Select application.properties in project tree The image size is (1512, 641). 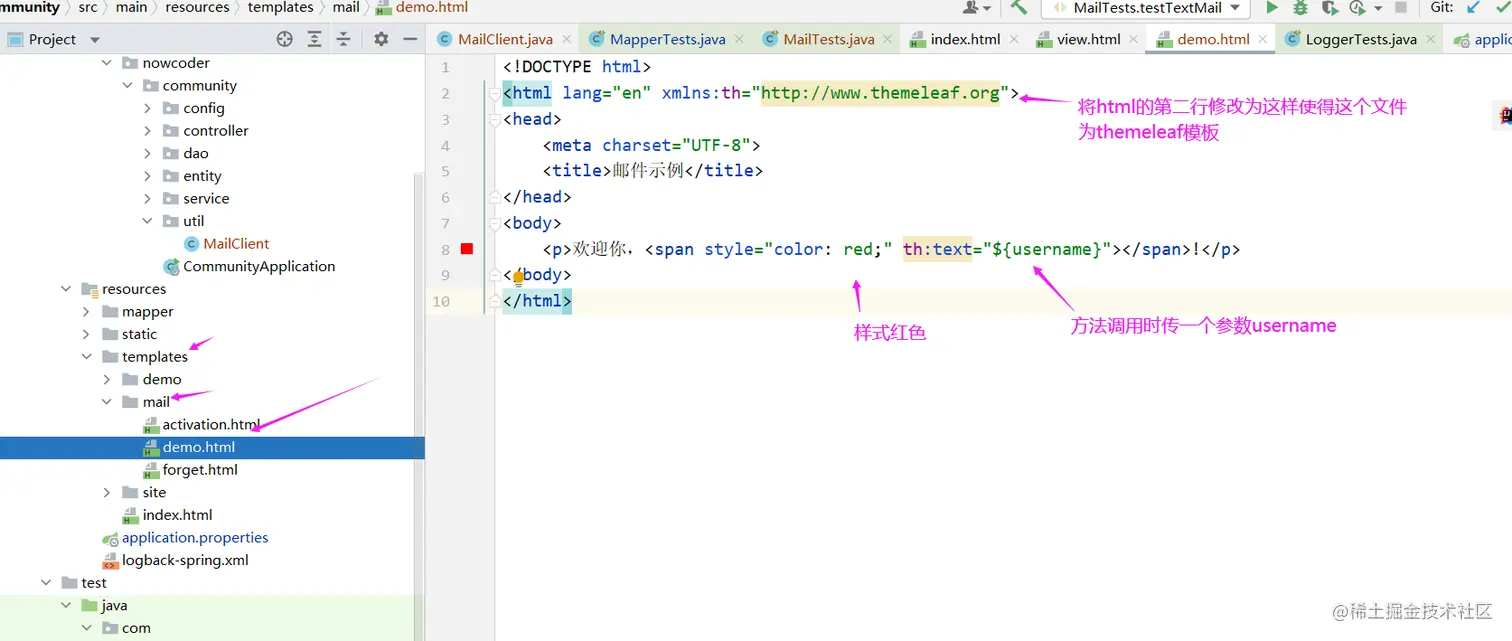[x=185, y=538]
